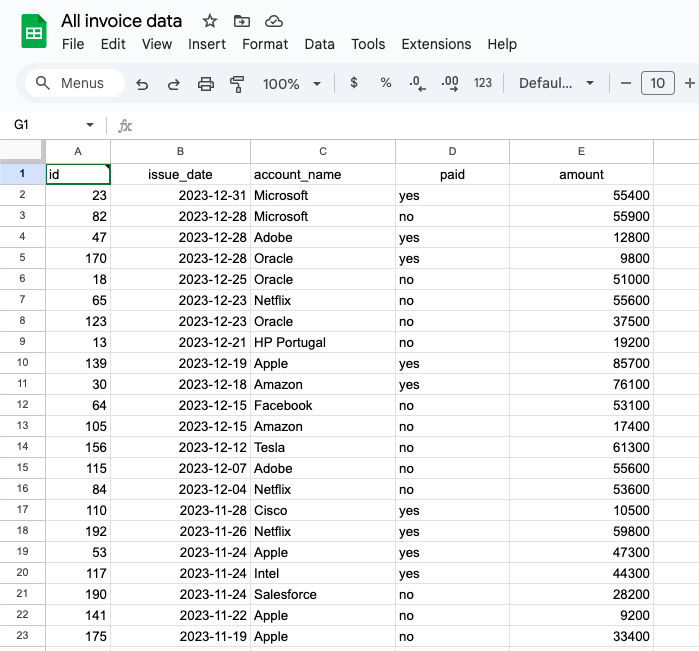Image resolution: width=699 pixels, height=651 pixels.
Task: Increase decimal places
Action: click(x=450, y=83)
